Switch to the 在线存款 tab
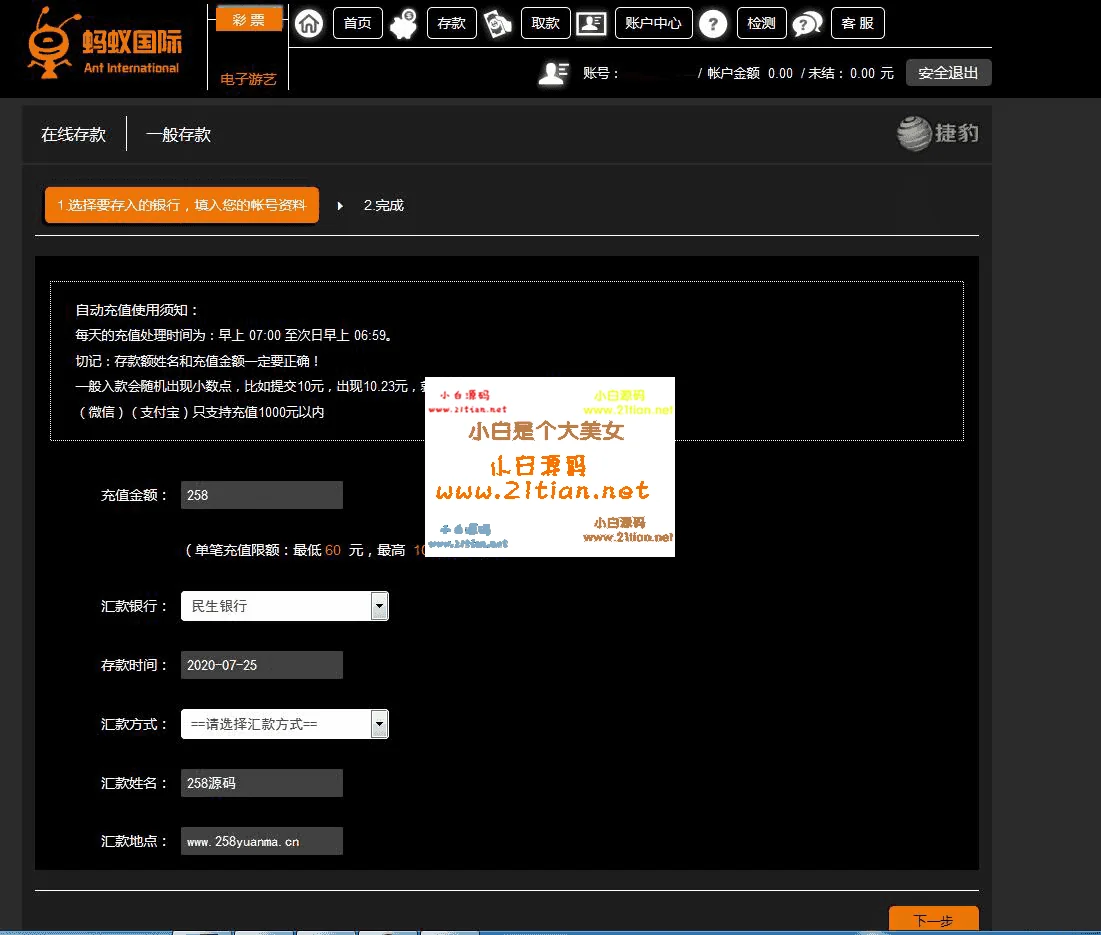This screenshot has width=1101, height=935. pos(73,135)
